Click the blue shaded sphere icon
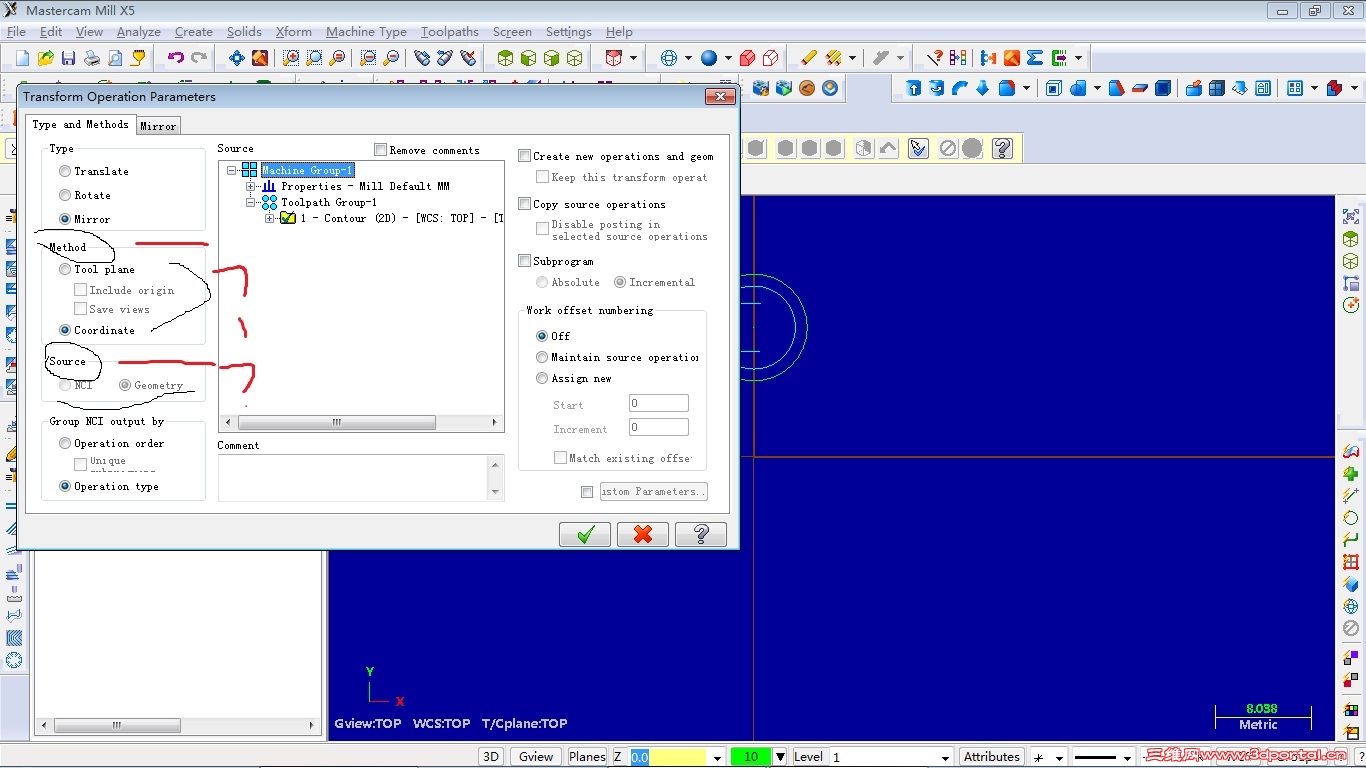Image resolution: width=1366 pixels, height=768 pixels. click(709, 58)
